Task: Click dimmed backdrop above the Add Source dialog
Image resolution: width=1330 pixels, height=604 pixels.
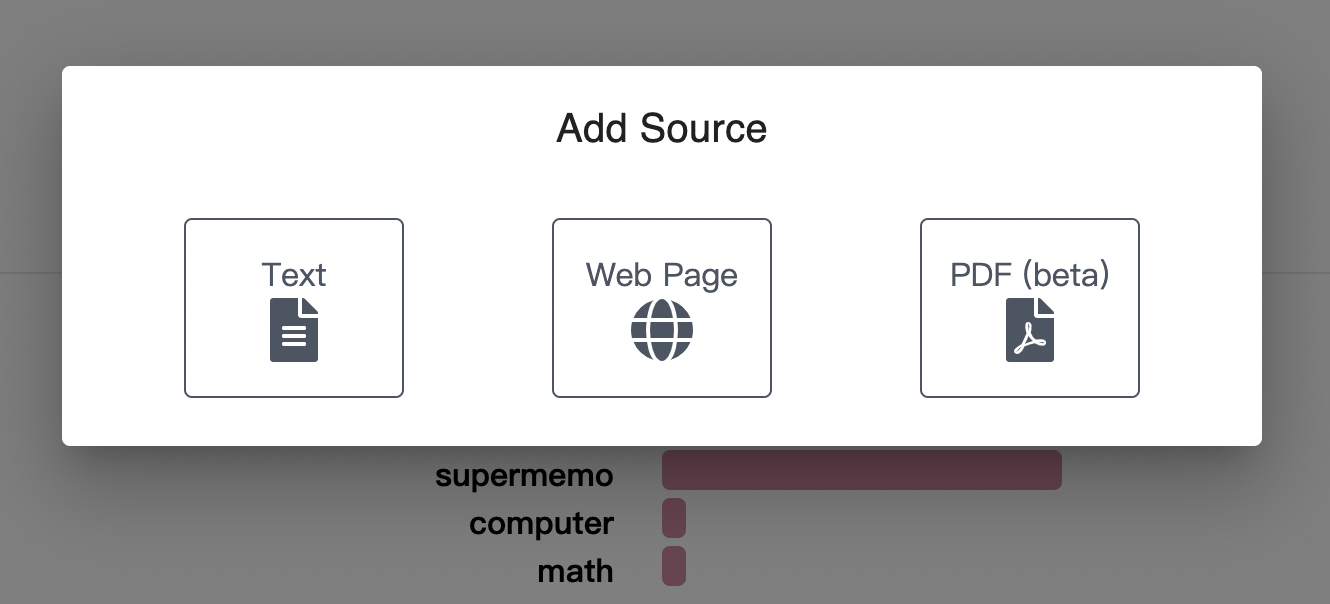Action: (x=662, y=32)
